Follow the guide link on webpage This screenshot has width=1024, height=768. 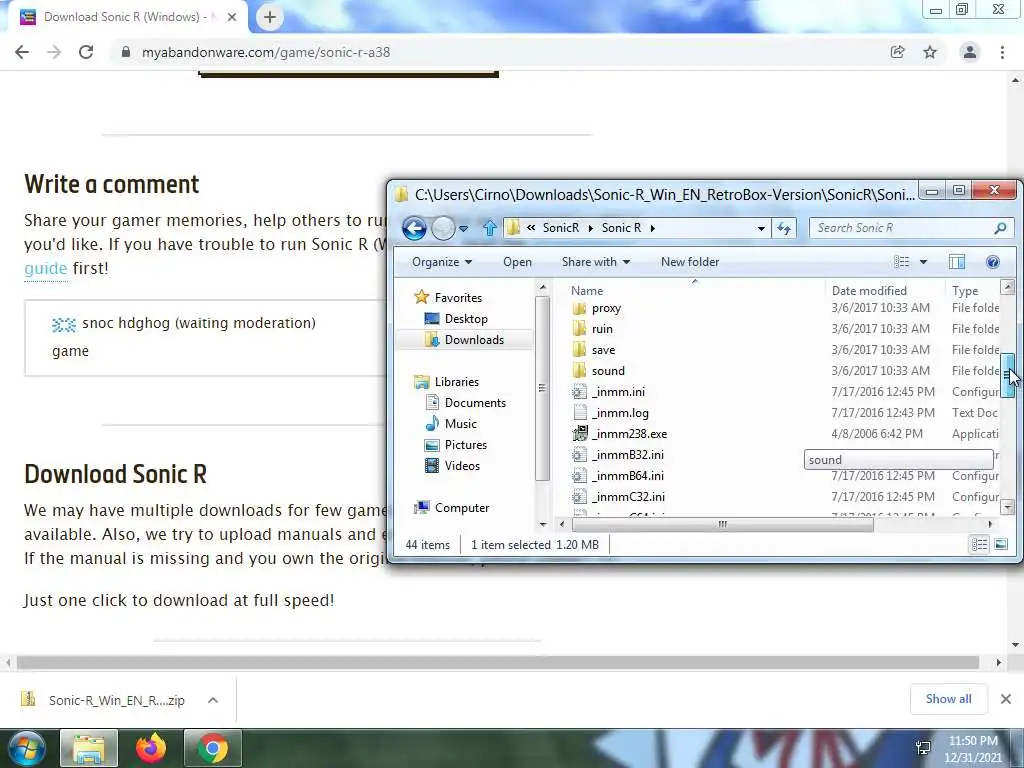46,268
